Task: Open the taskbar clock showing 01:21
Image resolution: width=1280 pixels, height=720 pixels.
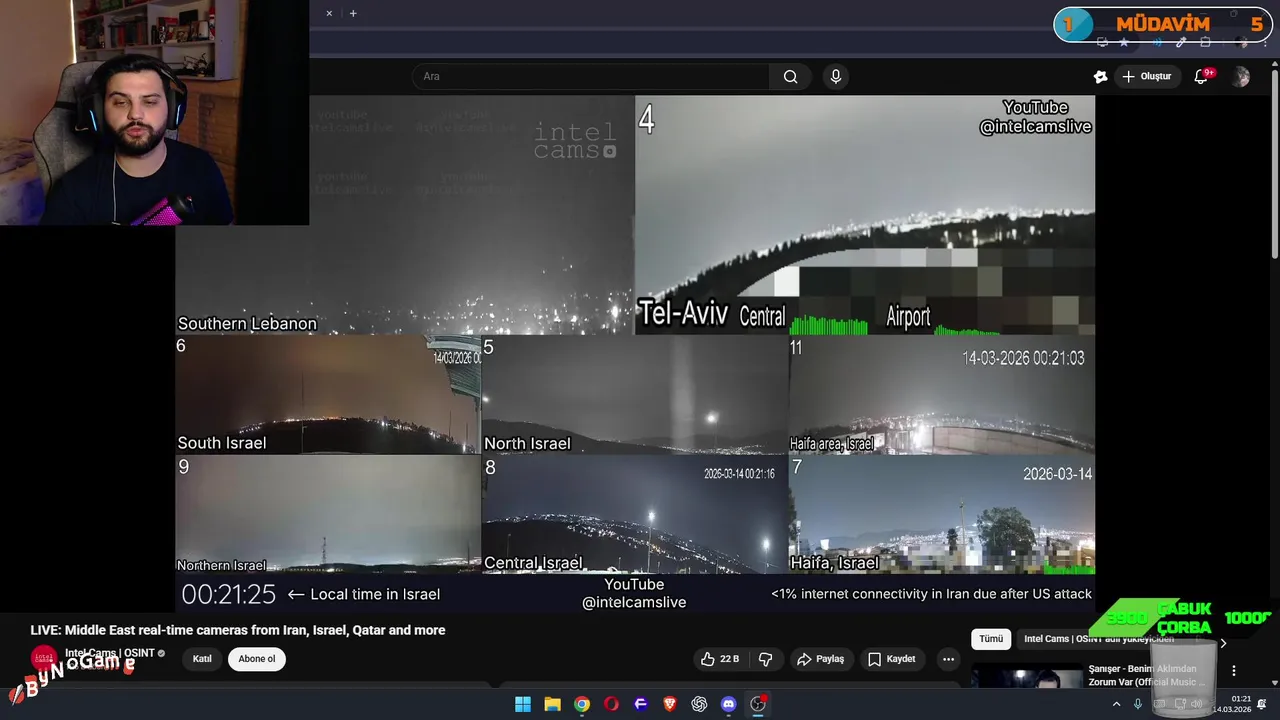Action: click(x=1232, y=704)
